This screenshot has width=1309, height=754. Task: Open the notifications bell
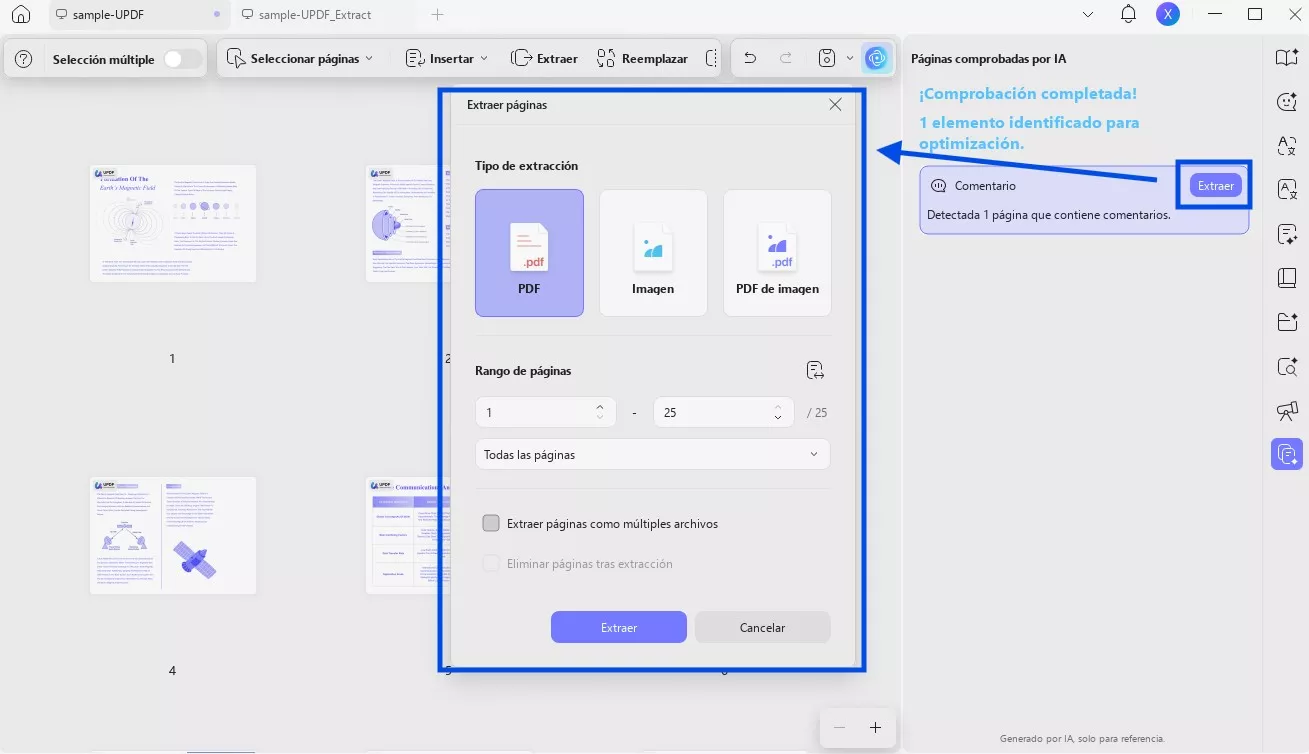click(1129, 14)
